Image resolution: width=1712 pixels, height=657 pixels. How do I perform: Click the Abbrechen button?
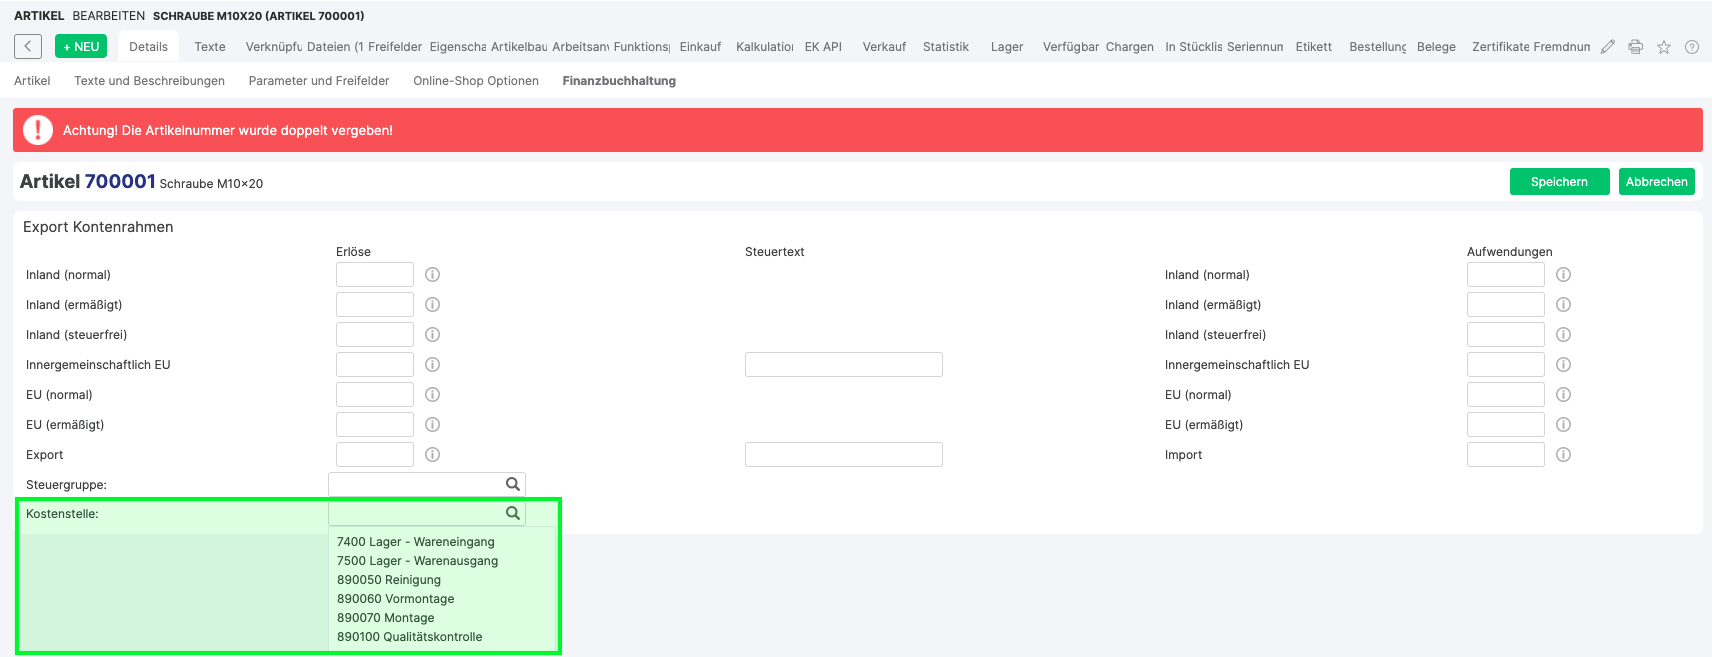[x=1656, y=182]
